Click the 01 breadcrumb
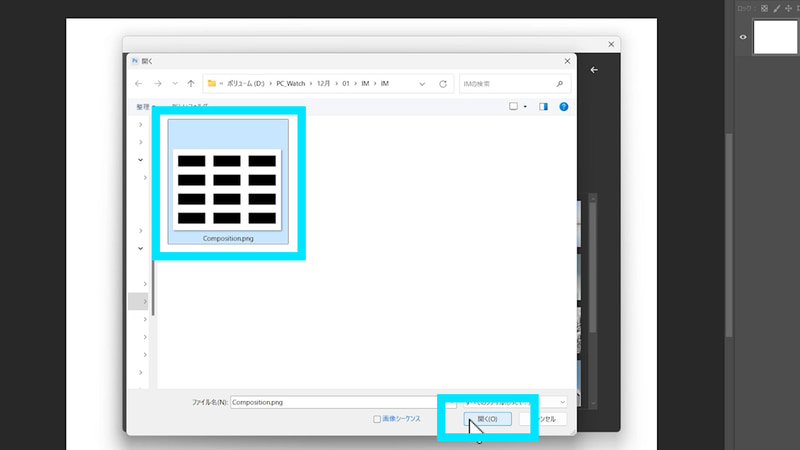The image size is (800, 450). point(346,84)
